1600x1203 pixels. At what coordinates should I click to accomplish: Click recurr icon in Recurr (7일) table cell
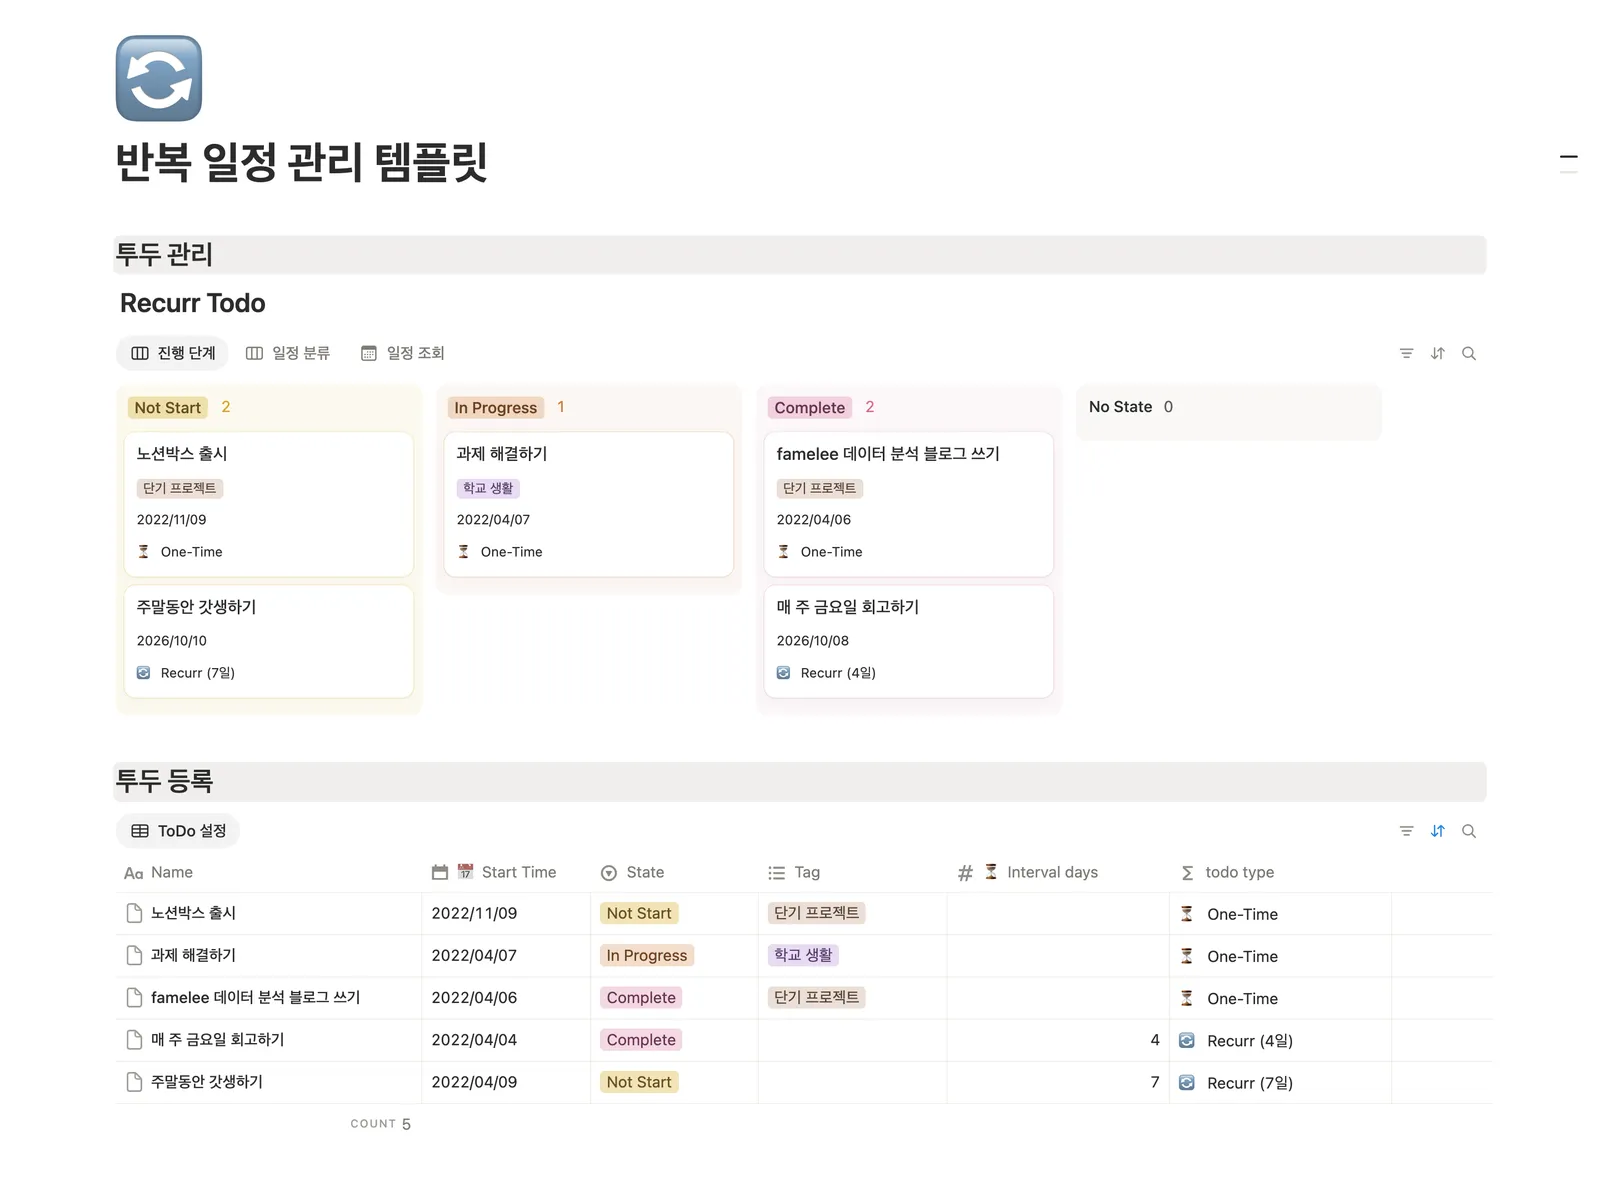click(1187, 1083)
